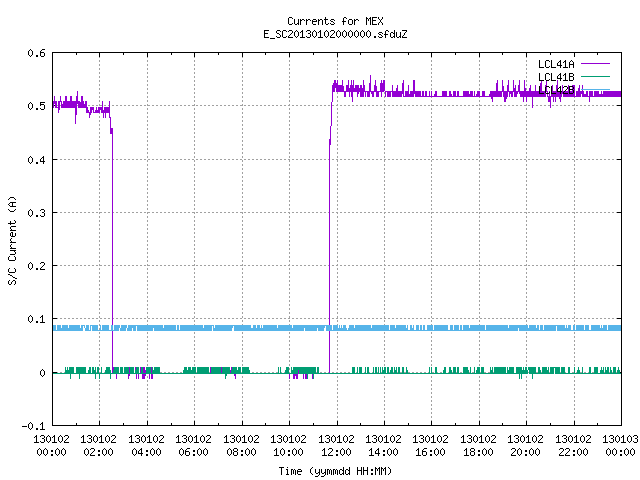This screenshot has height=480, width=640.
Task: Click the 130102 00:00 time tick label
Action: pos(51,445)
